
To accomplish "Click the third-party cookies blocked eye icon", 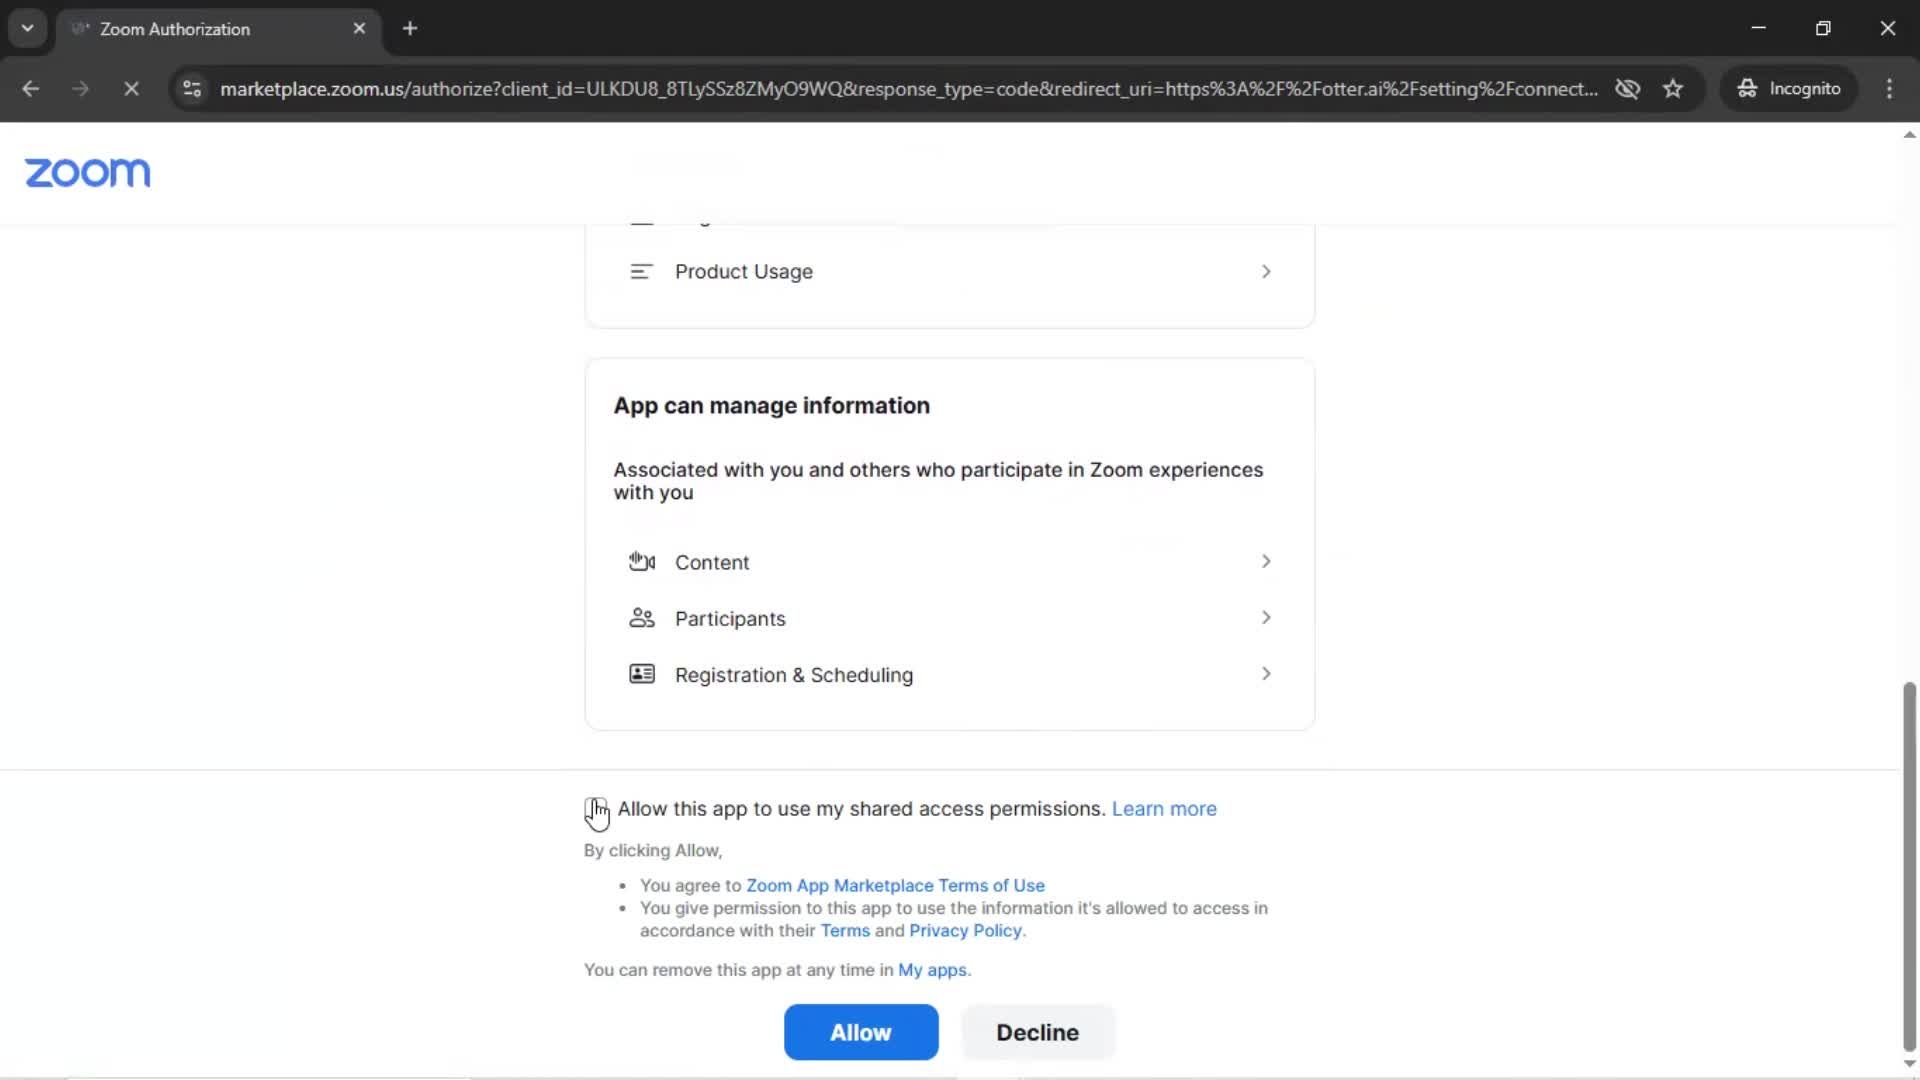I will coord(1627,89).
